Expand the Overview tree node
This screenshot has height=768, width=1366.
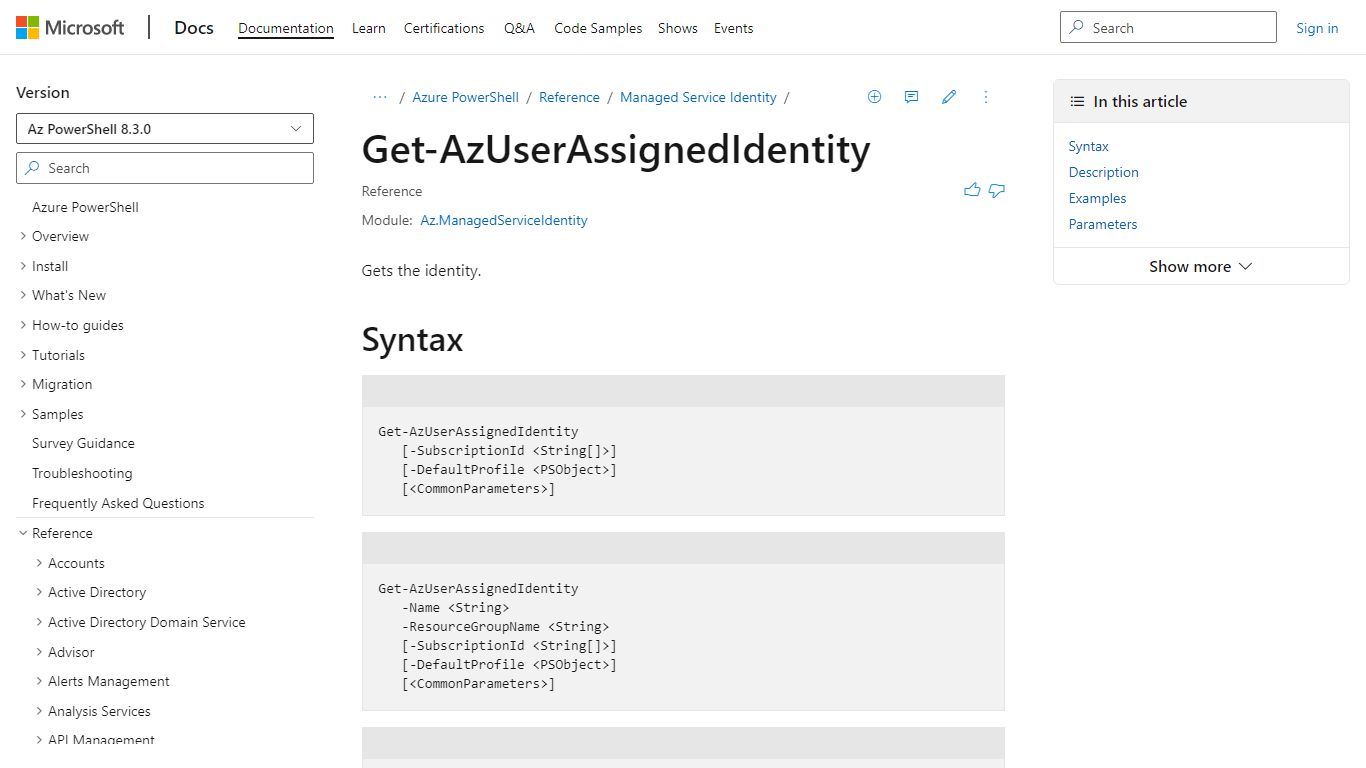pyautogui.click(x=23, y=236)
